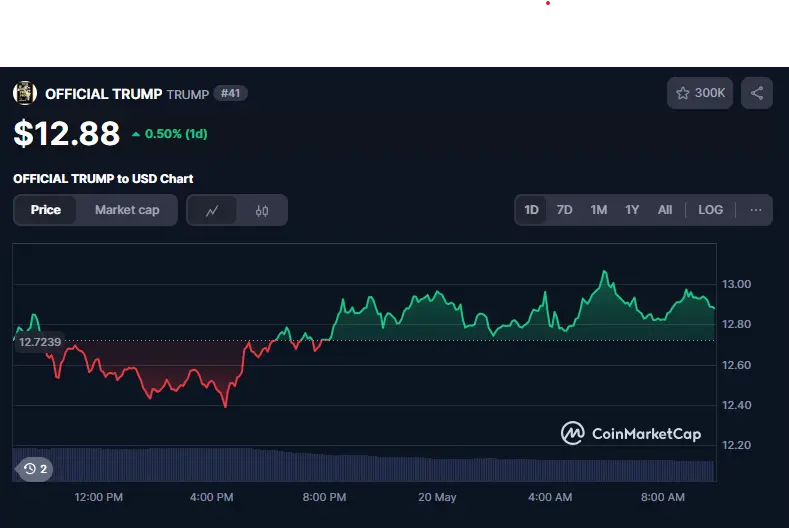Click the 12.7239 opening price label
This screenshot has height=528, width=789.
click(39, 342)
